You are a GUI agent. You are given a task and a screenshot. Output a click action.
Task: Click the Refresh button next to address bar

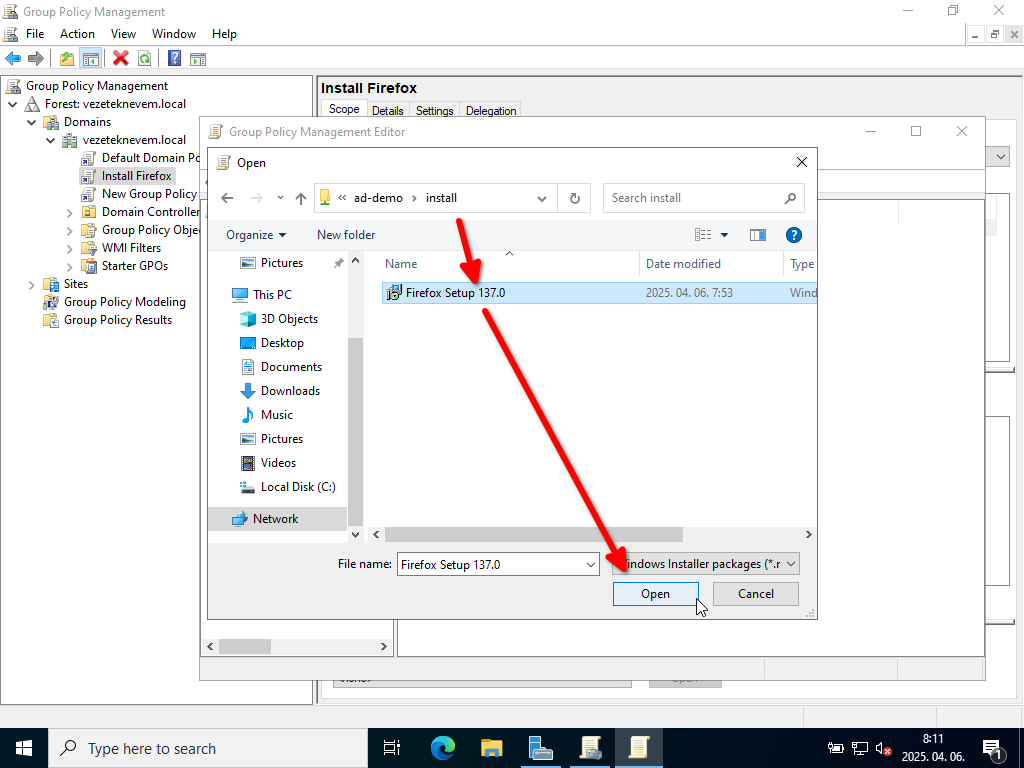point(574,198)
